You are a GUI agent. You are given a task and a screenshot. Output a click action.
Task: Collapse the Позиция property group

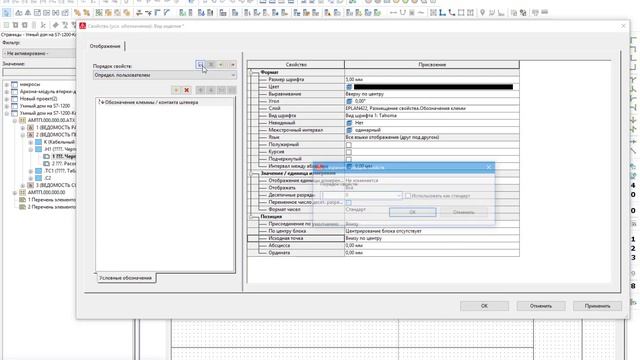coord(251,217)
